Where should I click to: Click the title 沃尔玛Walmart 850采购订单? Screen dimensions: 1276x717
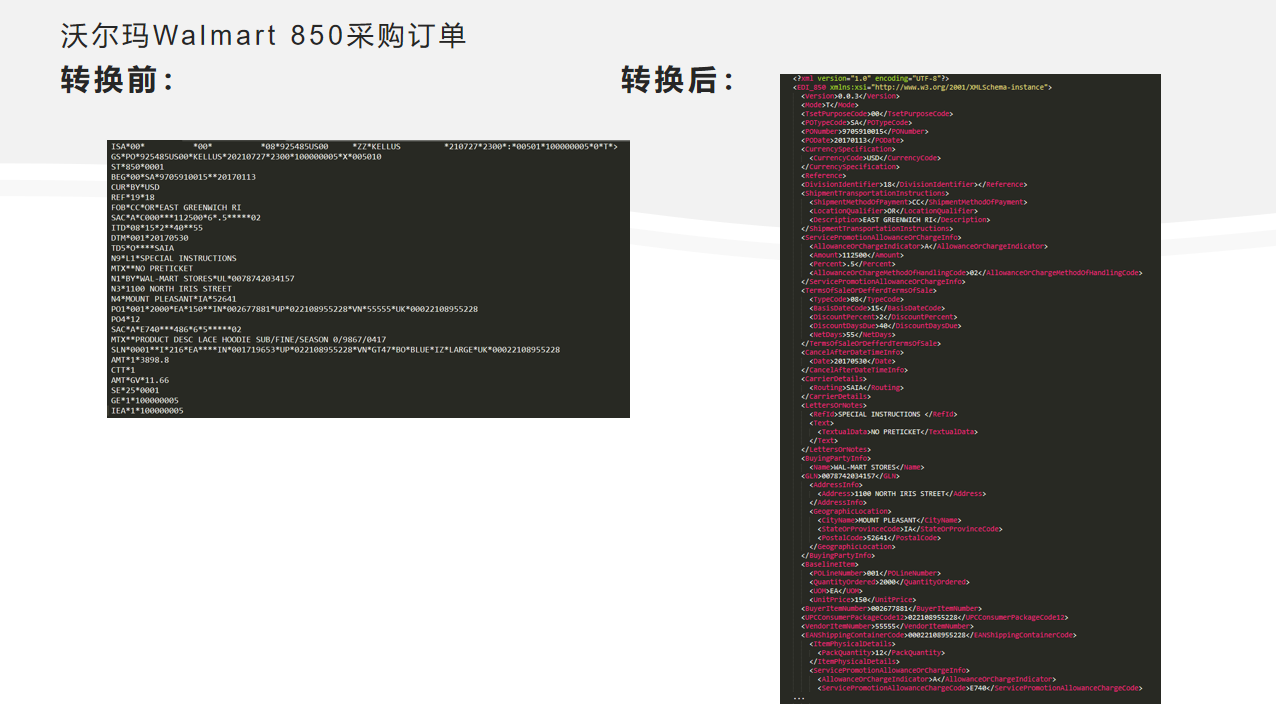pyautogui.click(x=263, y=36)
